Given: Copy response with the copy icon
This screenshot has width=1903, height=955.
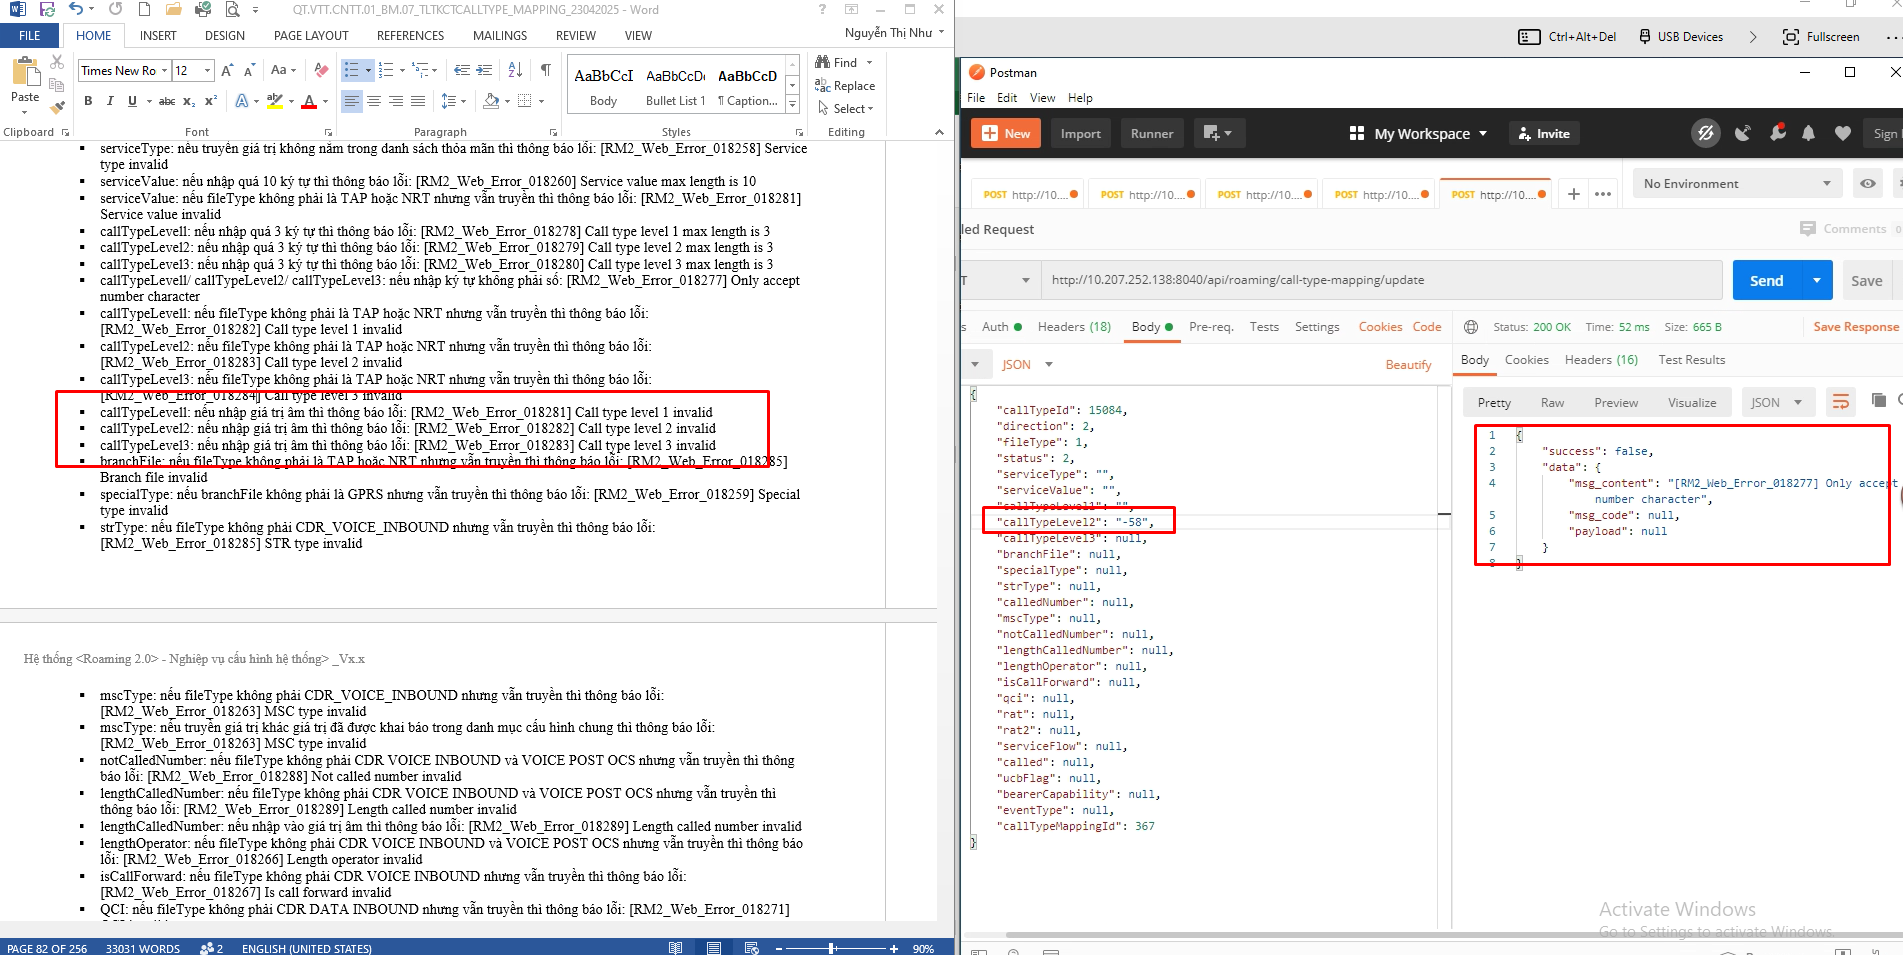Looking at the screenshot, I should pos(1878,401).
